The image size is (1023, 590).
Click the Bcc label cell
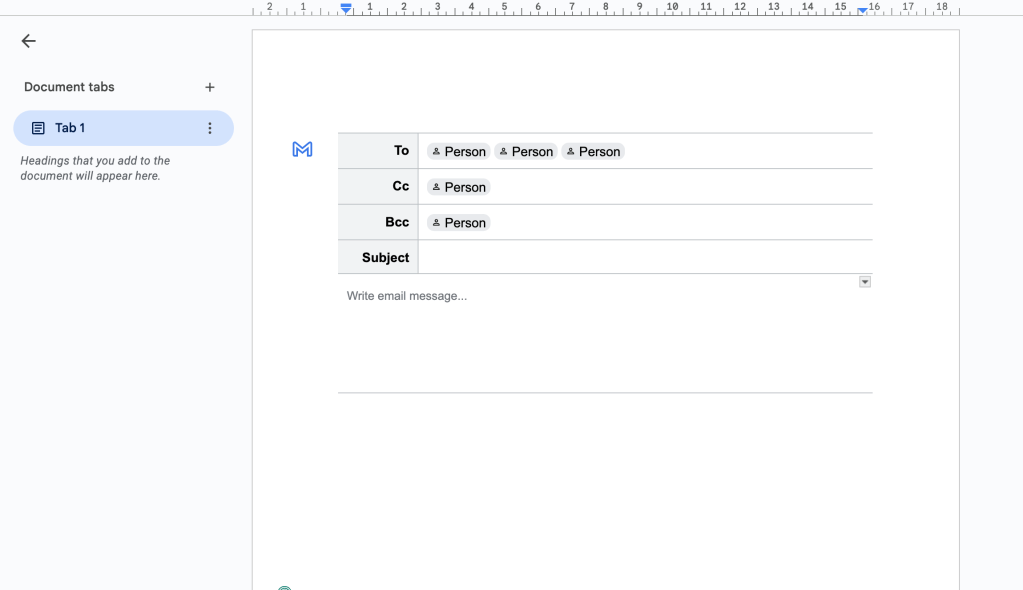point(379,222)
